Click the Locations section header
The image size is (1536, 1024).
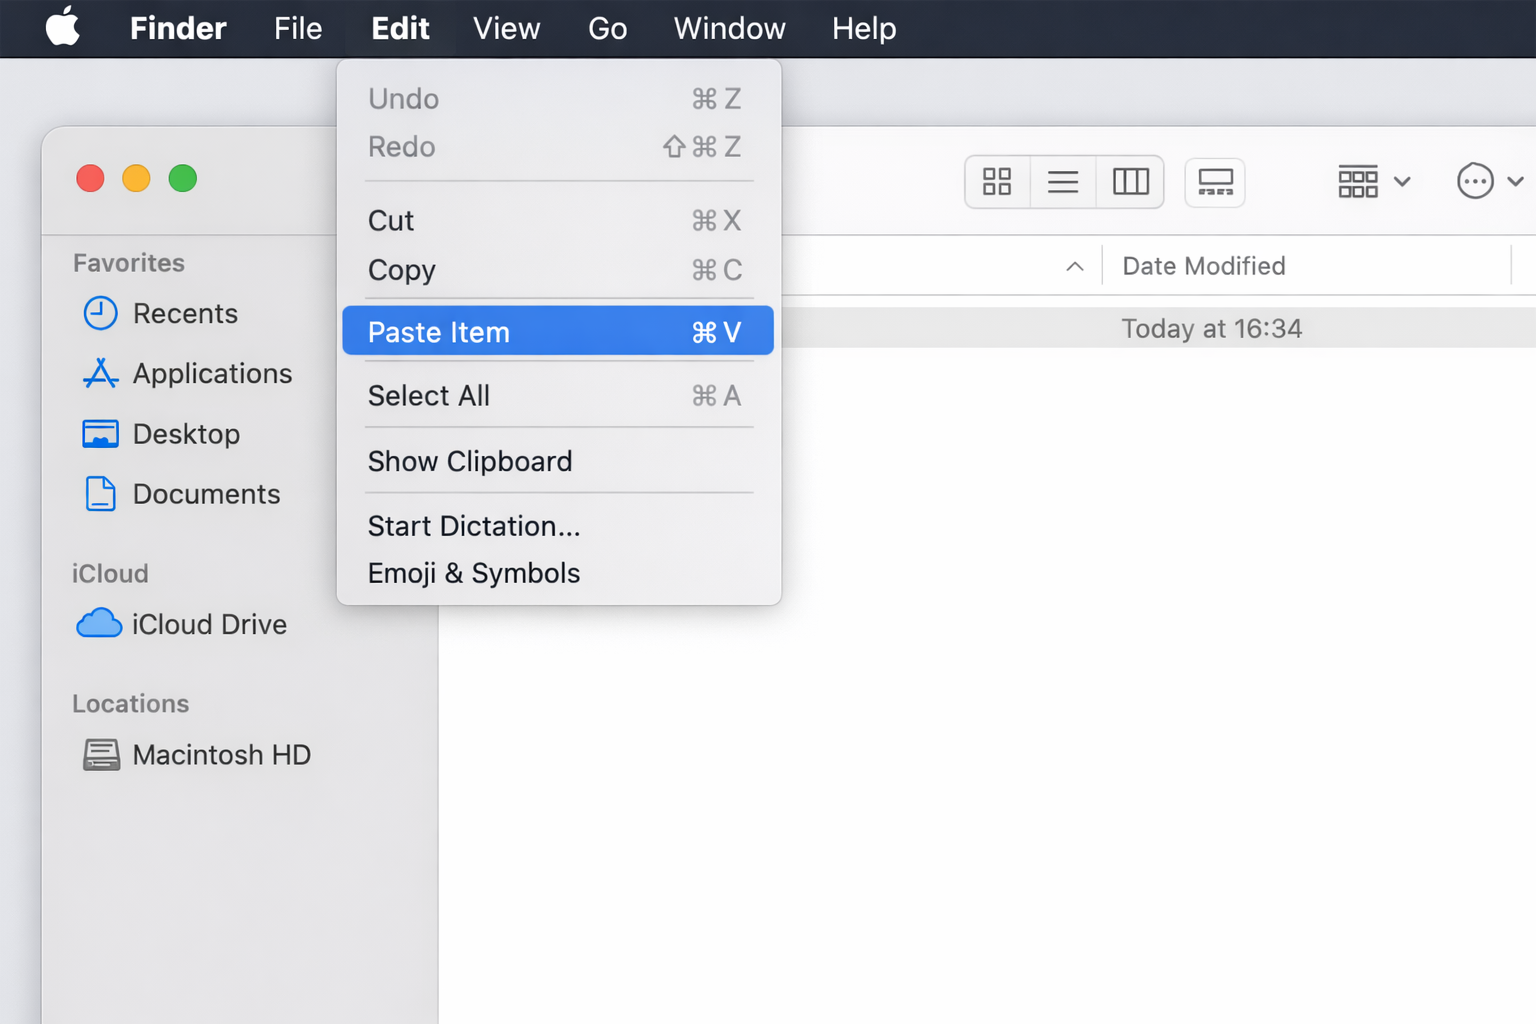click(x=130, y=704)
